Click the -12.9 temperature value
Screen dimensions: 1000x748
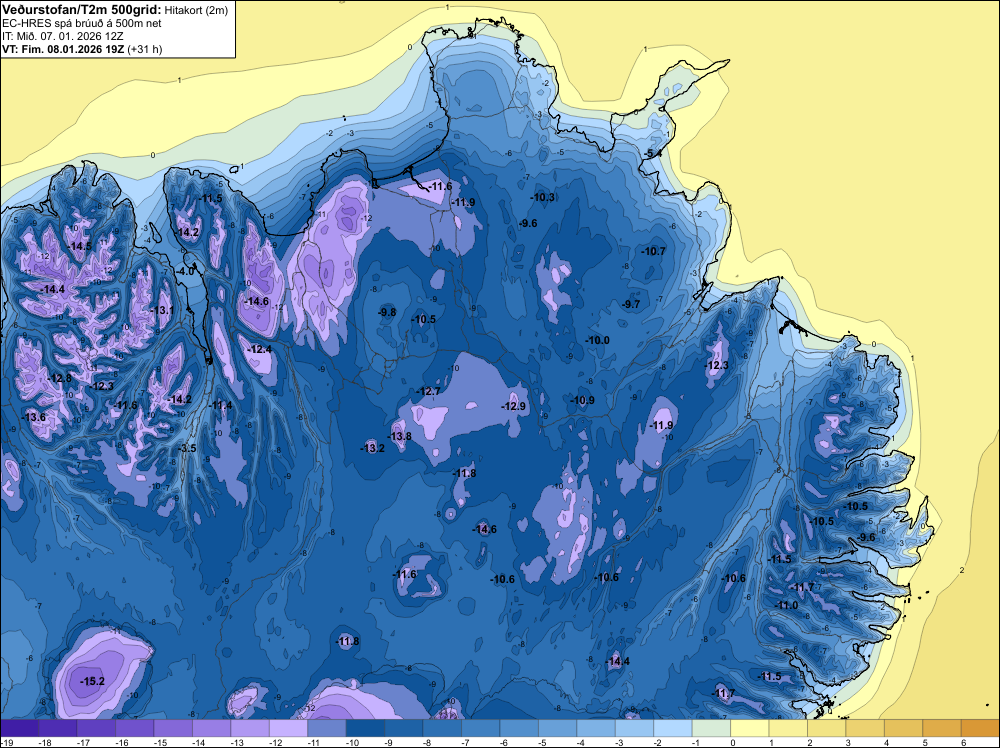(513, 406)
